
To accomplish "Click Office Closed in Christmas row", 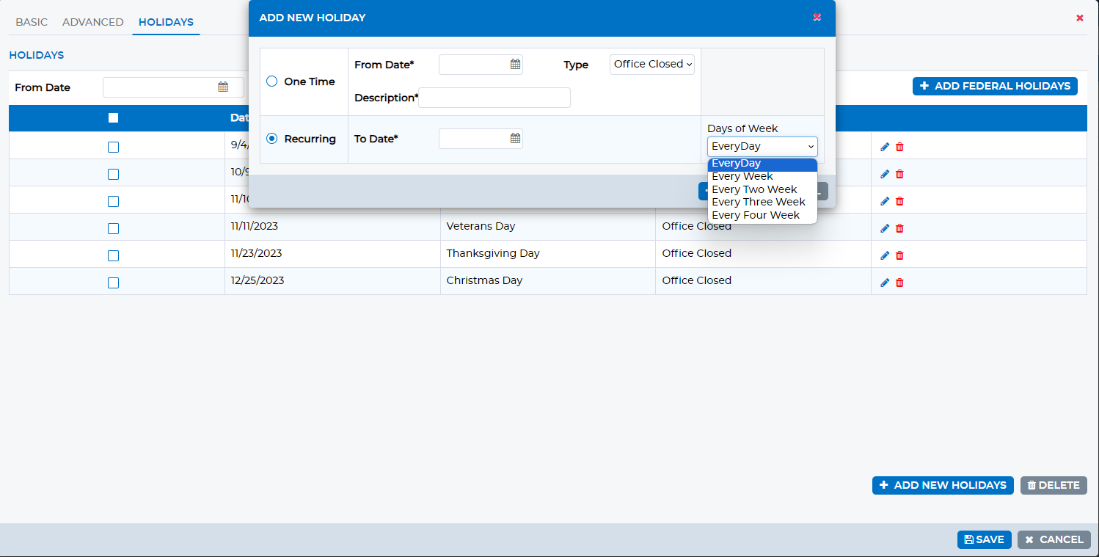I will (697, 280).
